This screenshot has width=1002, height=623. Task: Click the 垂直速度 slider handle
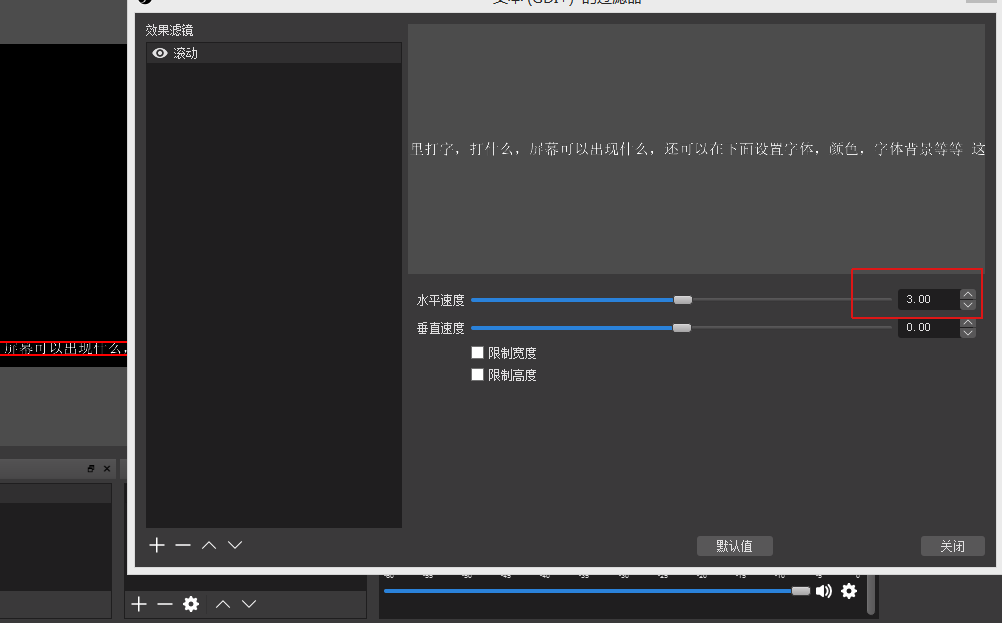682,328
